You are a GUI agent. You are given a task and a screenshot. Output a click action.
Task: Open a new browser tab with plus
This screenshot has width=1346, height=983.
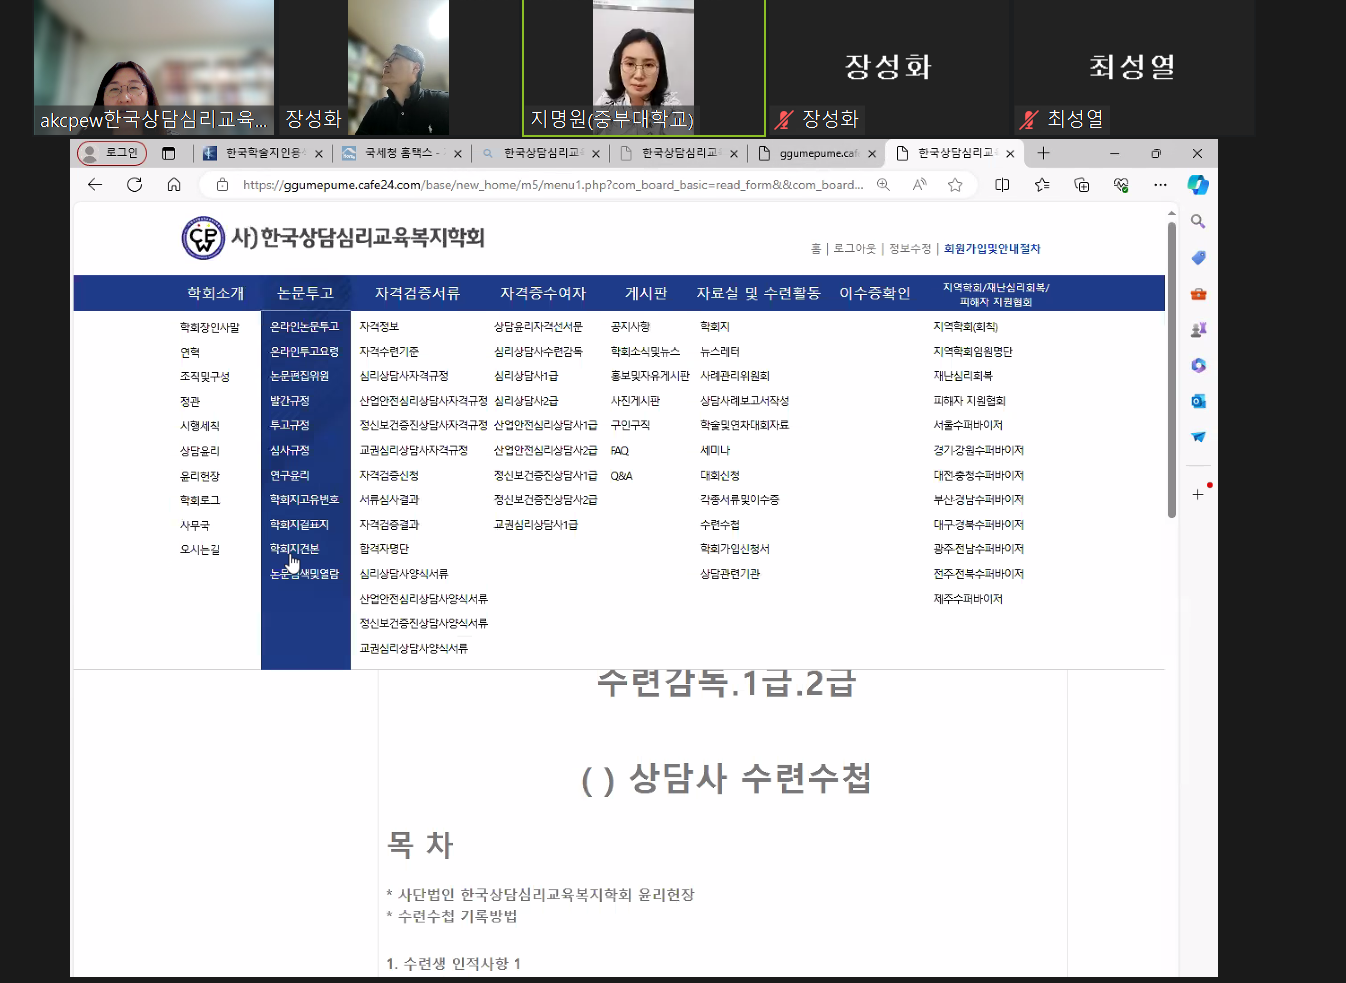[1043, 153]
